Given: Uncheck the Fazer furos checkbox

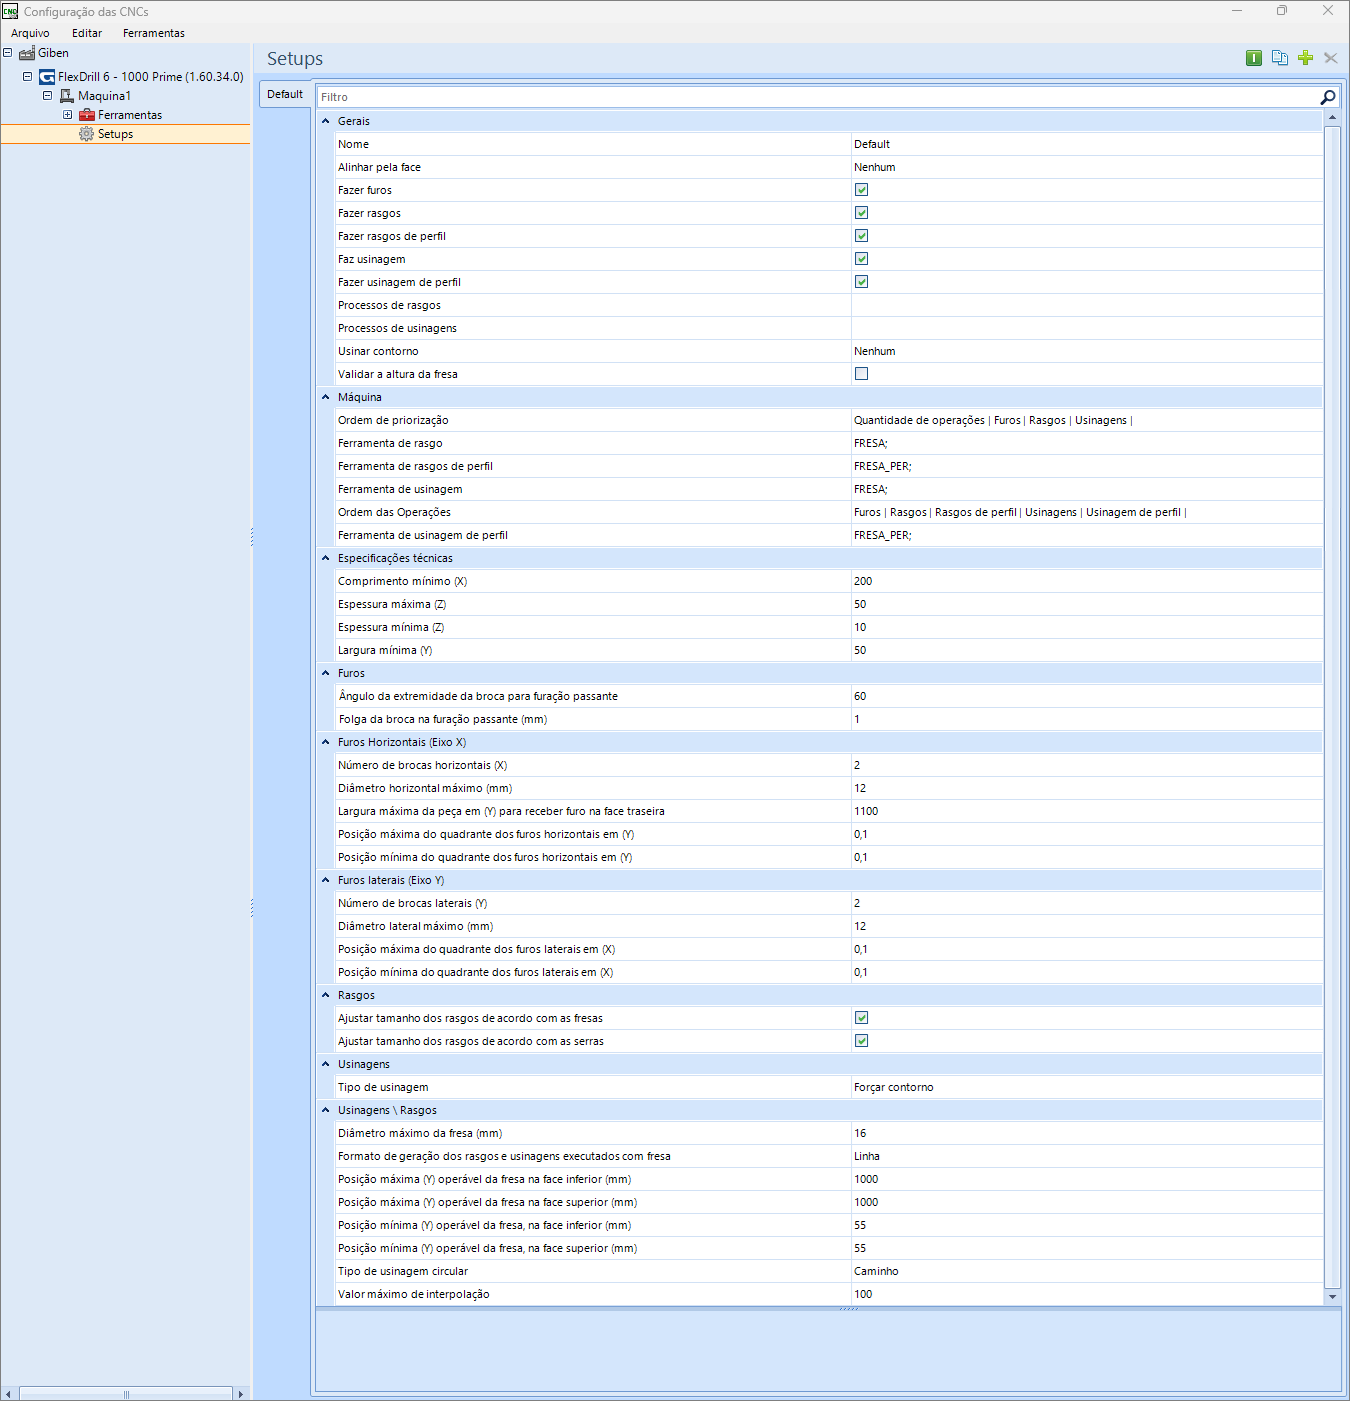Looking at the screenshot, I should pos(861,190).
